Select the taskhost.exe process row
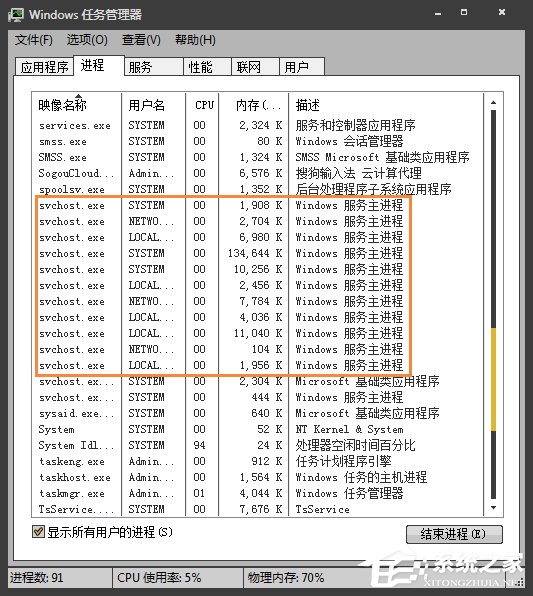533x596 pixels. click(x=258, y=477)
